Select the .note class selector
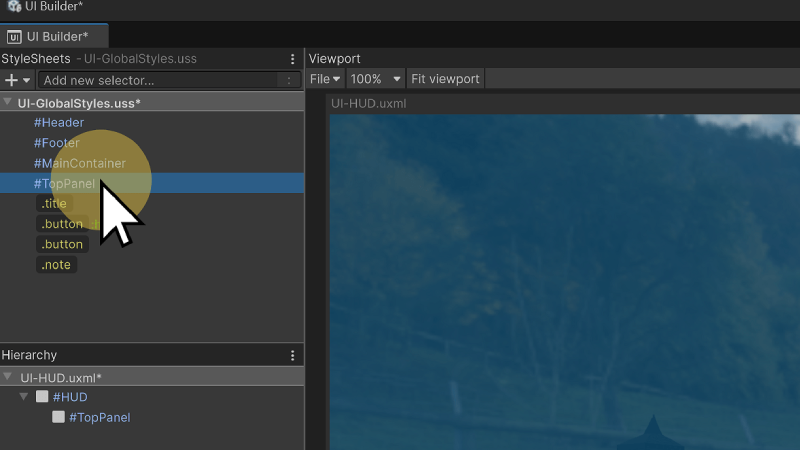 [x=56, y=265]
